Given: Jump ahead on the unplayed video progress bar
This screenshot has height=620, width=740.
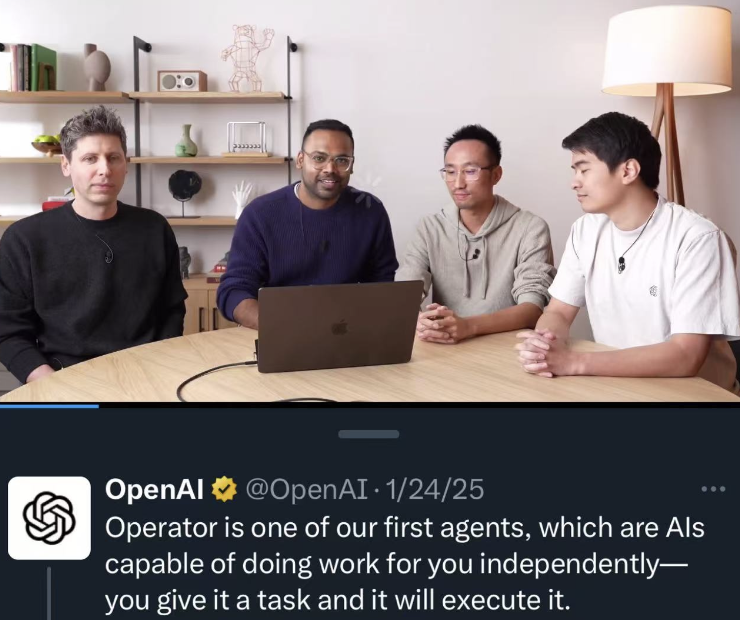Looking at the screenshot, I should point(419,405).
